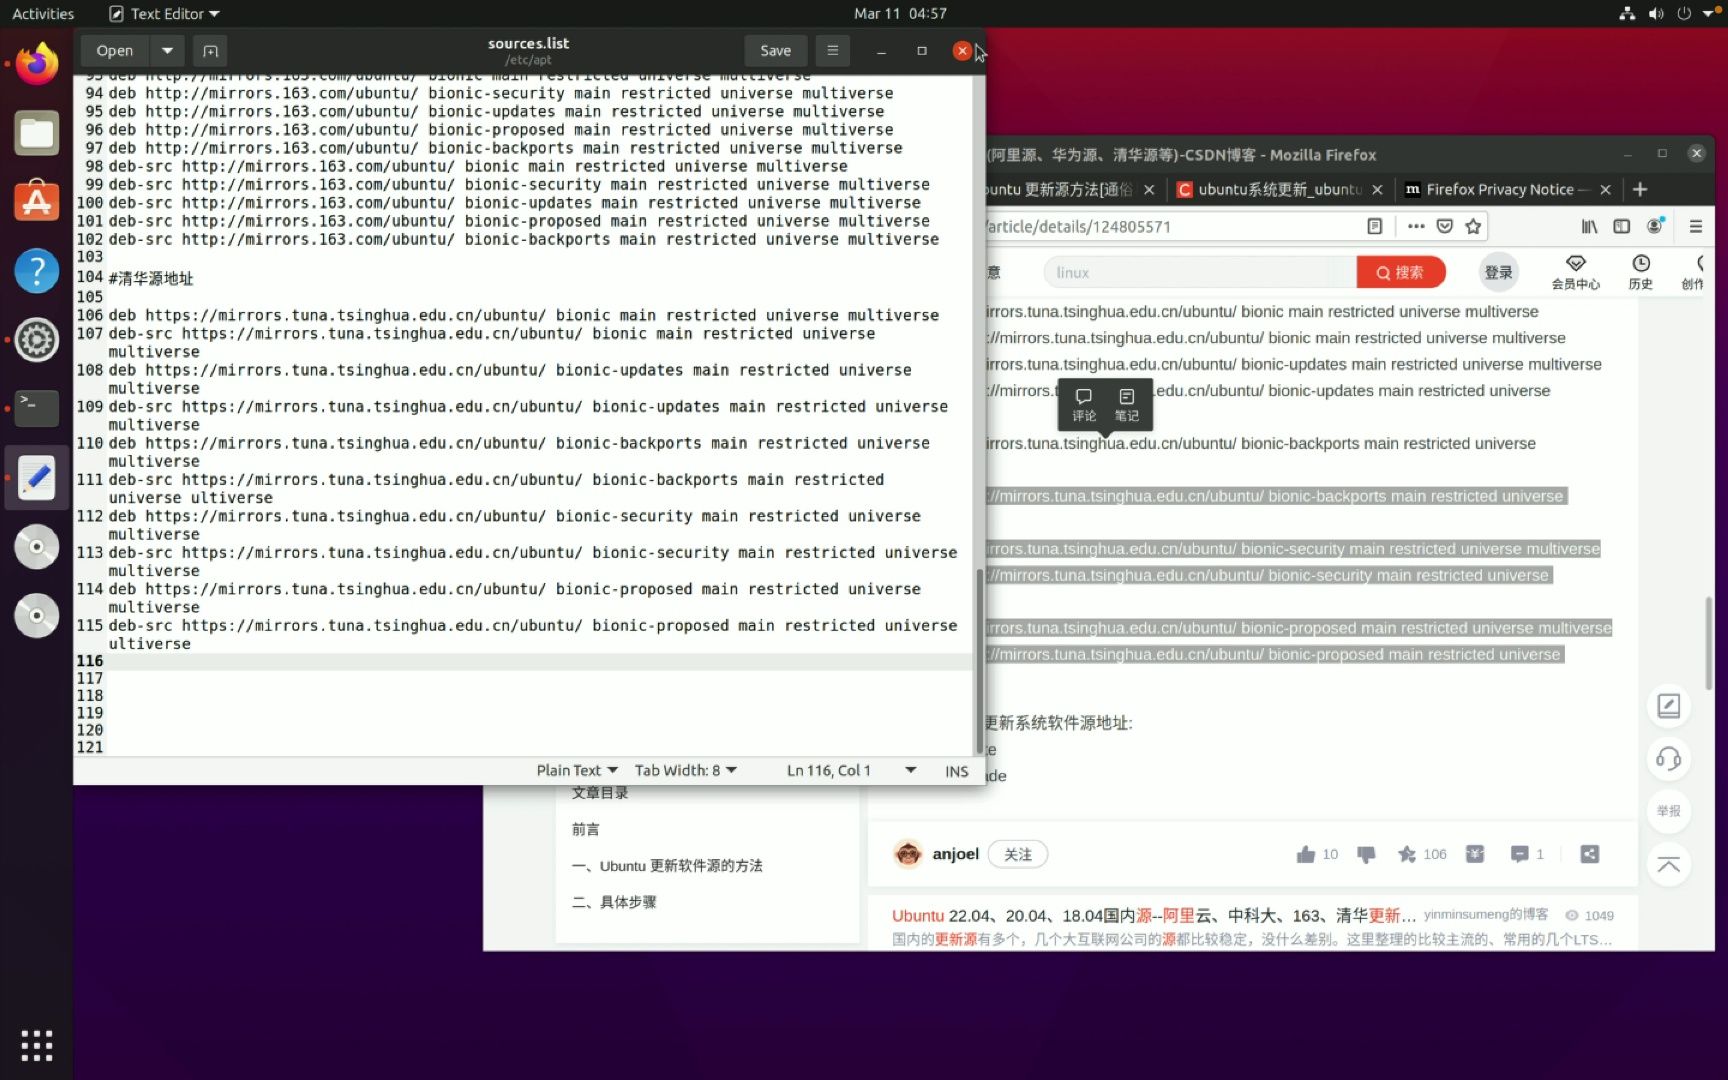Share the article via share icon

(1590, 854)
